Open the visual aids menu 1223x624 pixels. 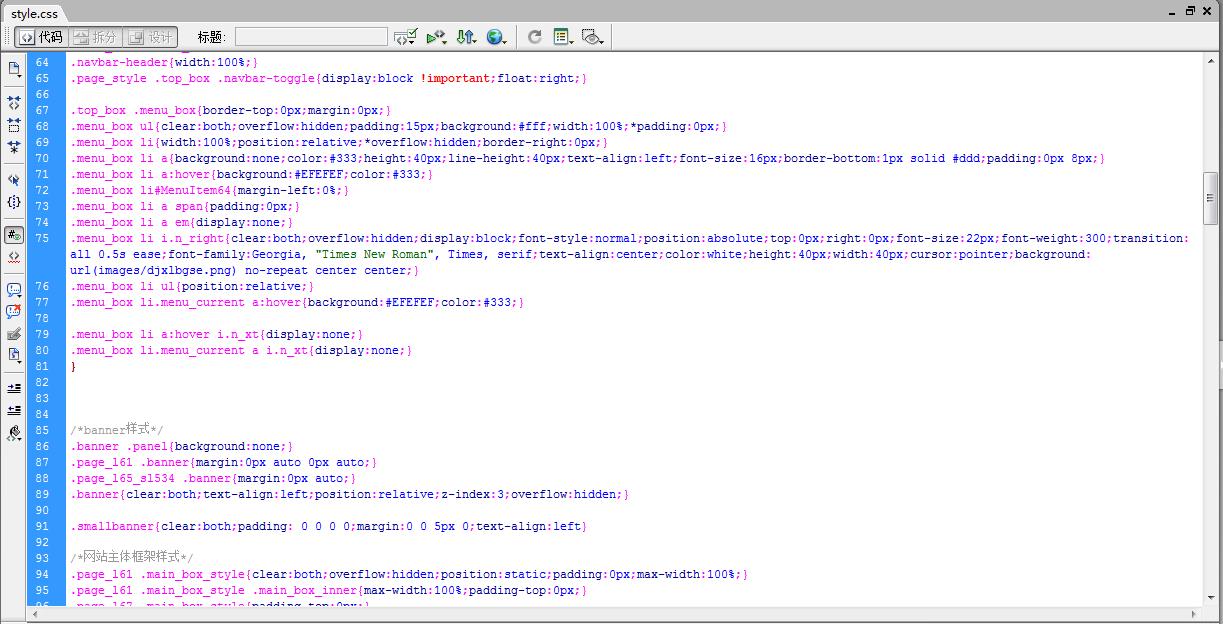click(593, 37)
